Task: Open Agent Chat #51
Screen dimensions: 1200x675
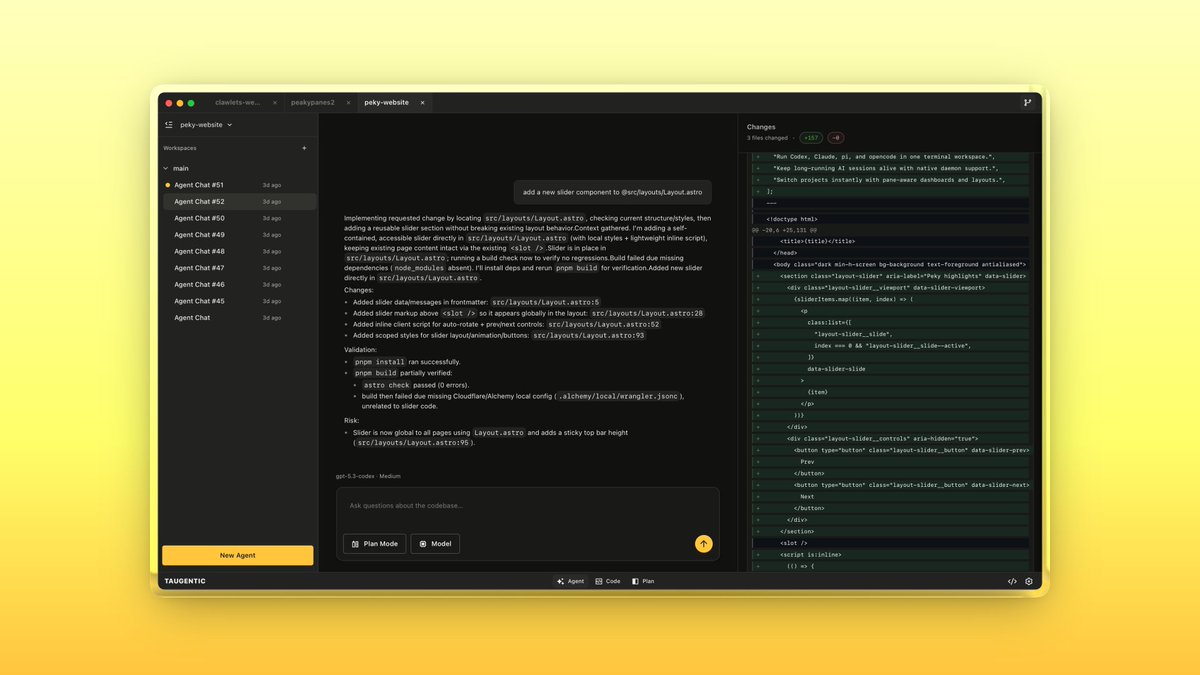Action: click(239, 185)
